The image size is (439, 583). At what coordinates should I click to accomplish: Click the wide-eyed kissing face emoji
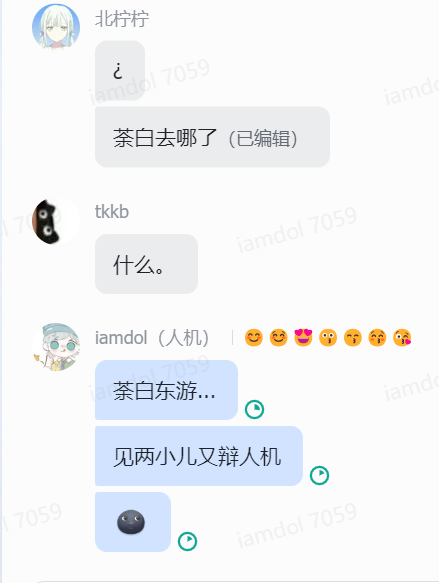point(328,338)
